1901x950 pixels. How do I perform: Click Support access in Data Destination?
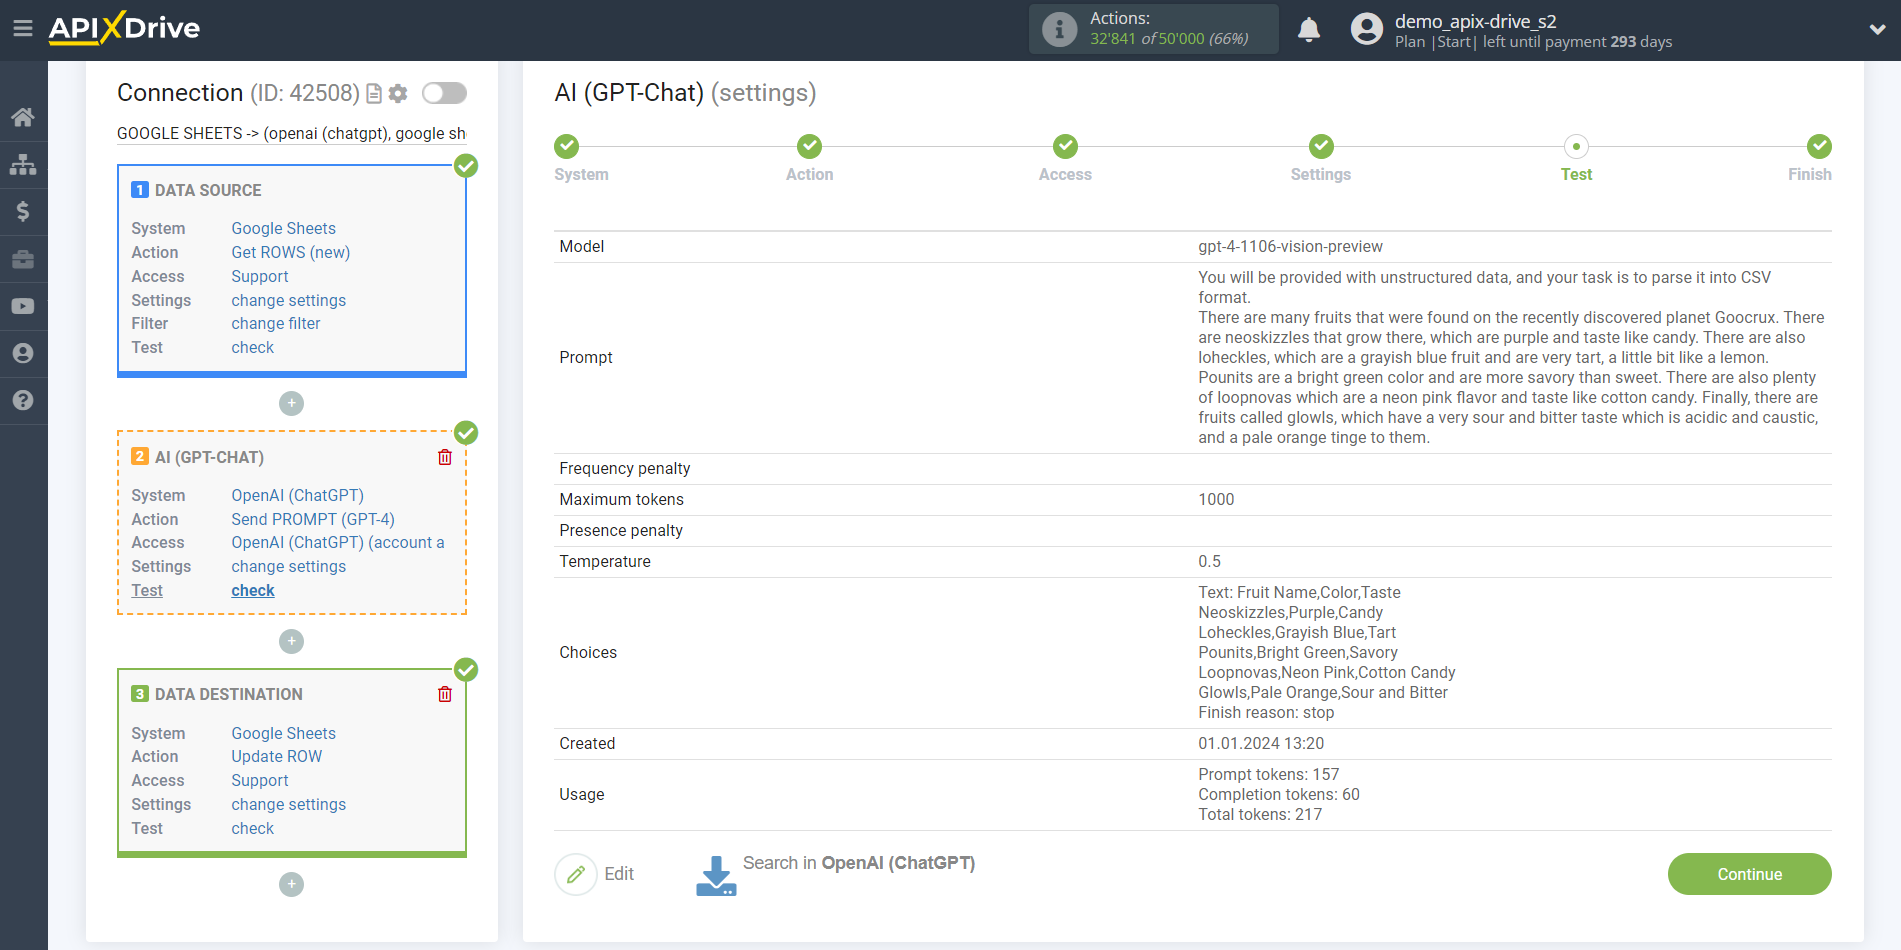click(x=260, y=781)
